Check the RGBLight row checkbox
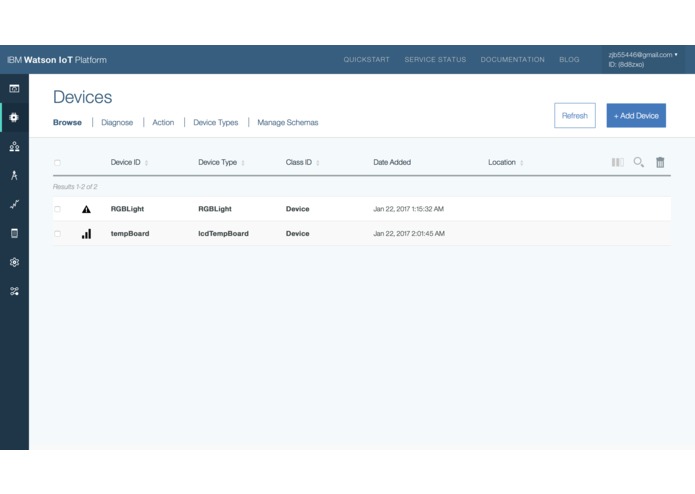695x494 pixels. [57, 209]
